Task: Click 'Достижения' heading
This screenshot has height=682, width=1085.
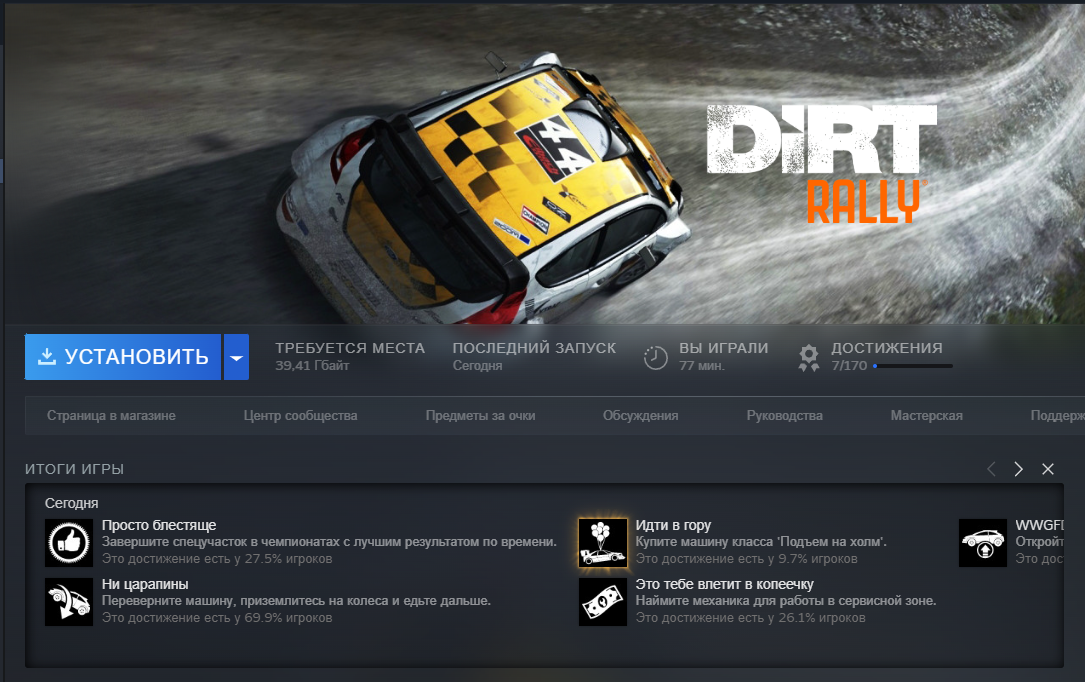Action: [886, 348]
